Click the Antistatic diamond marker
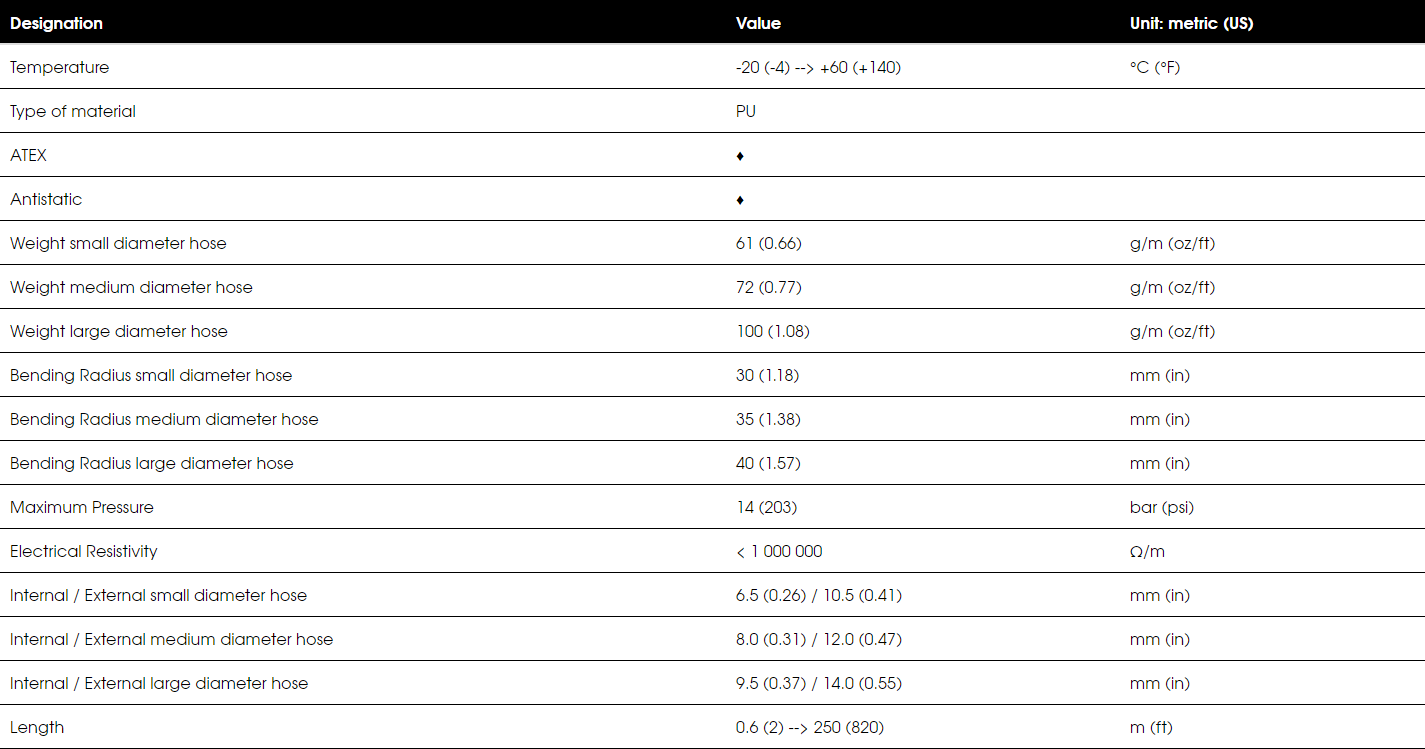The width and height of the screenshot is (1425, 749). click(x=740, y=200)
